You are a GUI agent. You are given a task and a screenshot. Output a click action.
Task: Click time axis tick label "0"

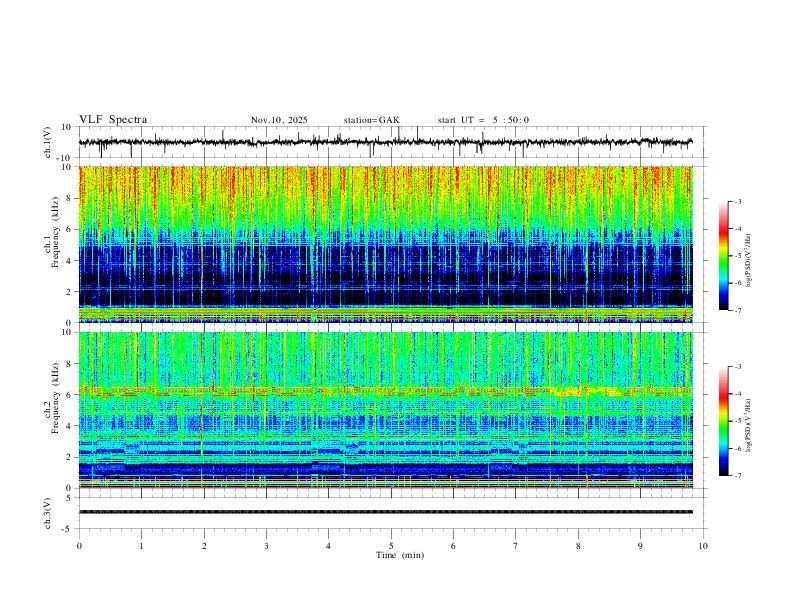tap(79, 546)
